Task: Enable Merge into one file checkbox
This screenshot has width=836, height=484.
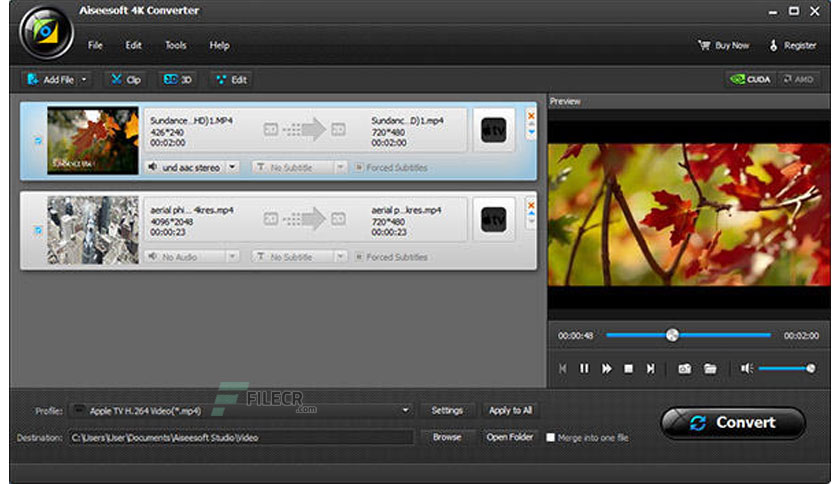Action: [550, 438]
